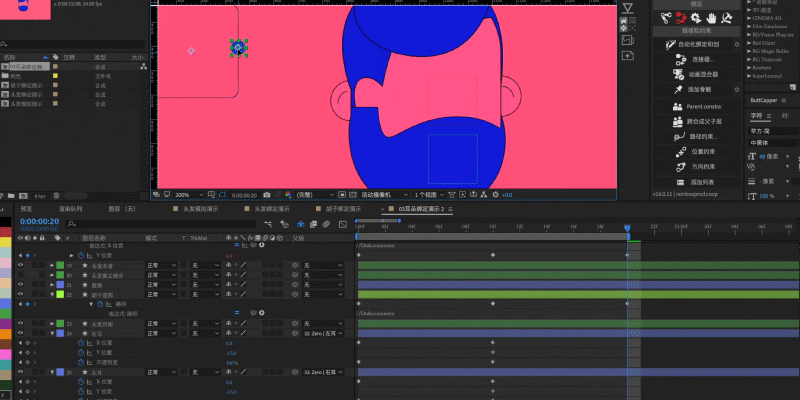Switch to 预览 preview tab
Image resolution: width=800 pixels, height=400 pixels.
[x=26, y=209]
